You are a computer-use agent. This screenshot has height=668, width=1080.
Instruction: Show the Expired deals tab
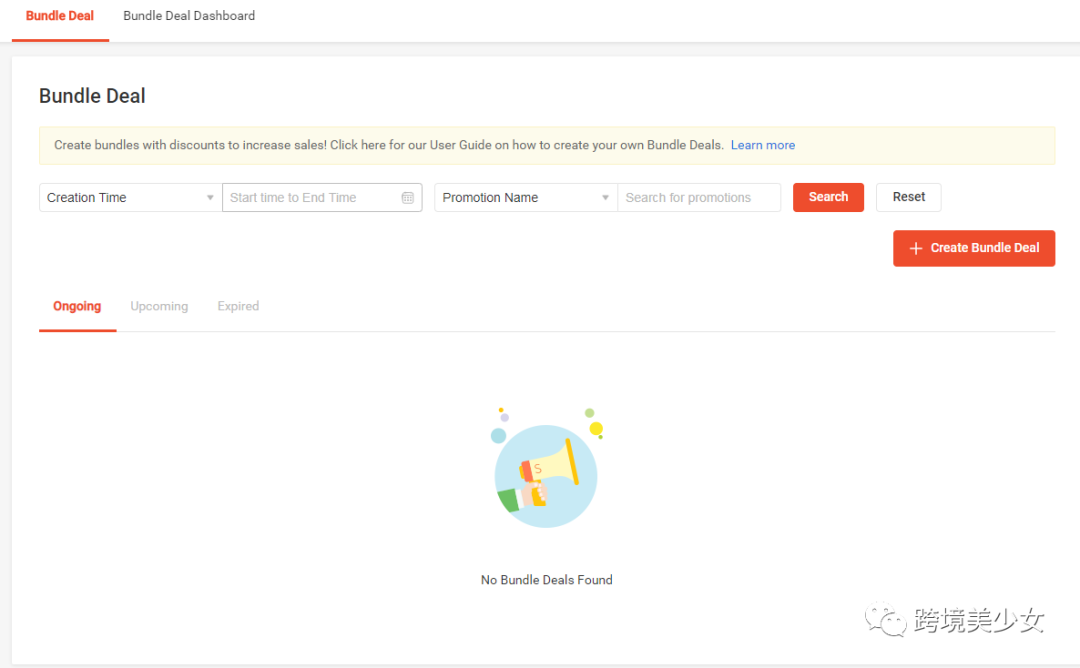click(x=238, y=306)
